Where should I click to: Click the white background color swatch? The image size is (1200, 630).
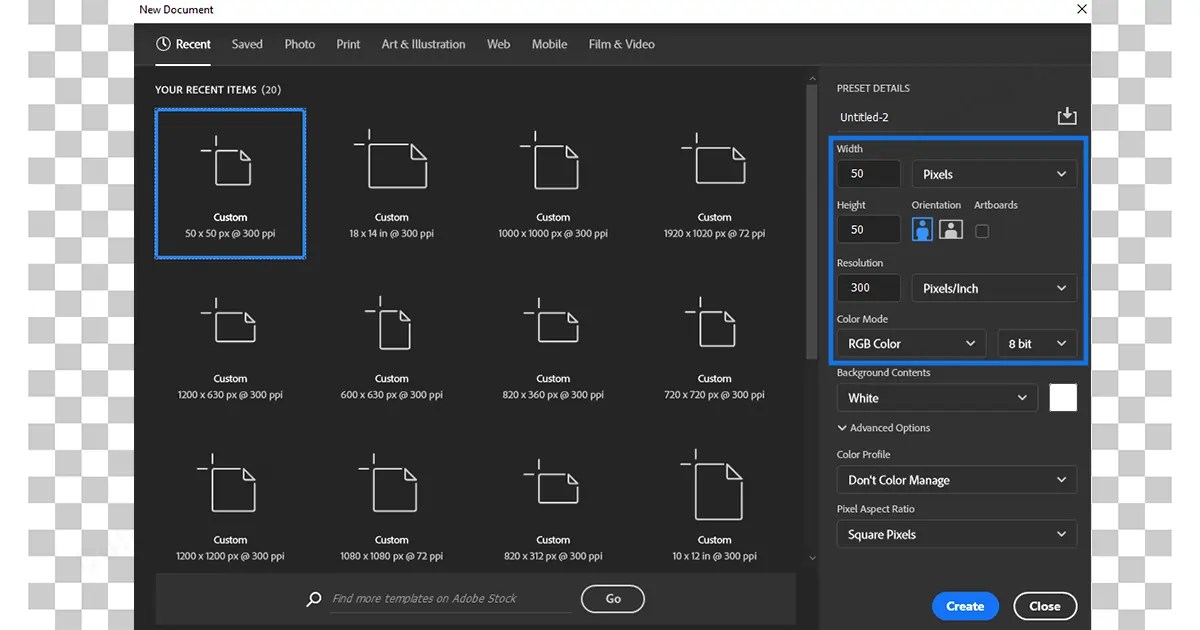click(x=1062, y=397)
